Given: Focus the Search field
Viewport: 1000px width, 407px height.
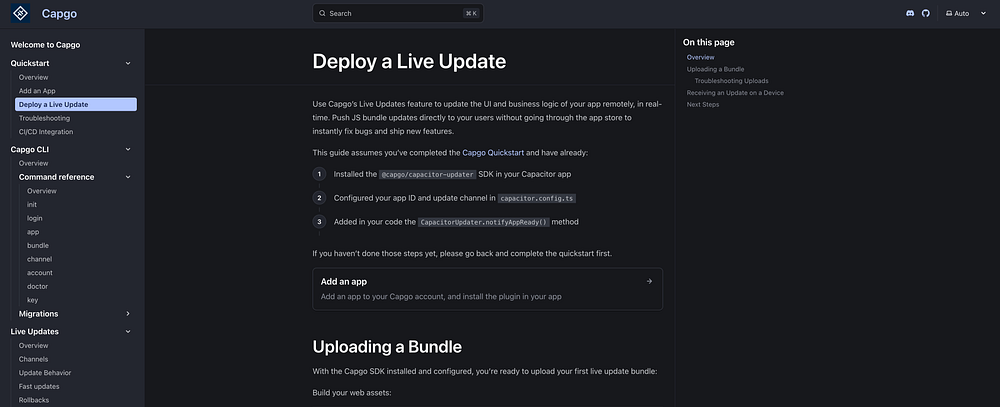Looking at the screenshot, I should coord(398,13).
